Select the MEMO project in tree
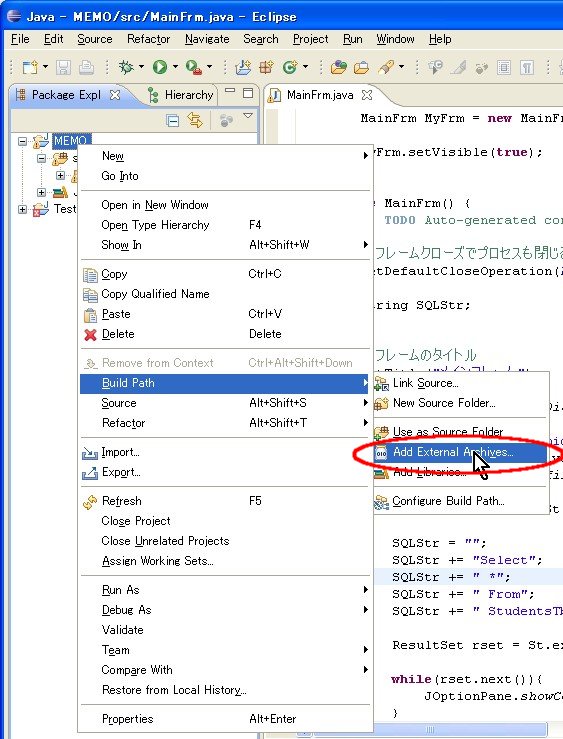The height and width of the screenshot is (739, 563). pos(71,140)
